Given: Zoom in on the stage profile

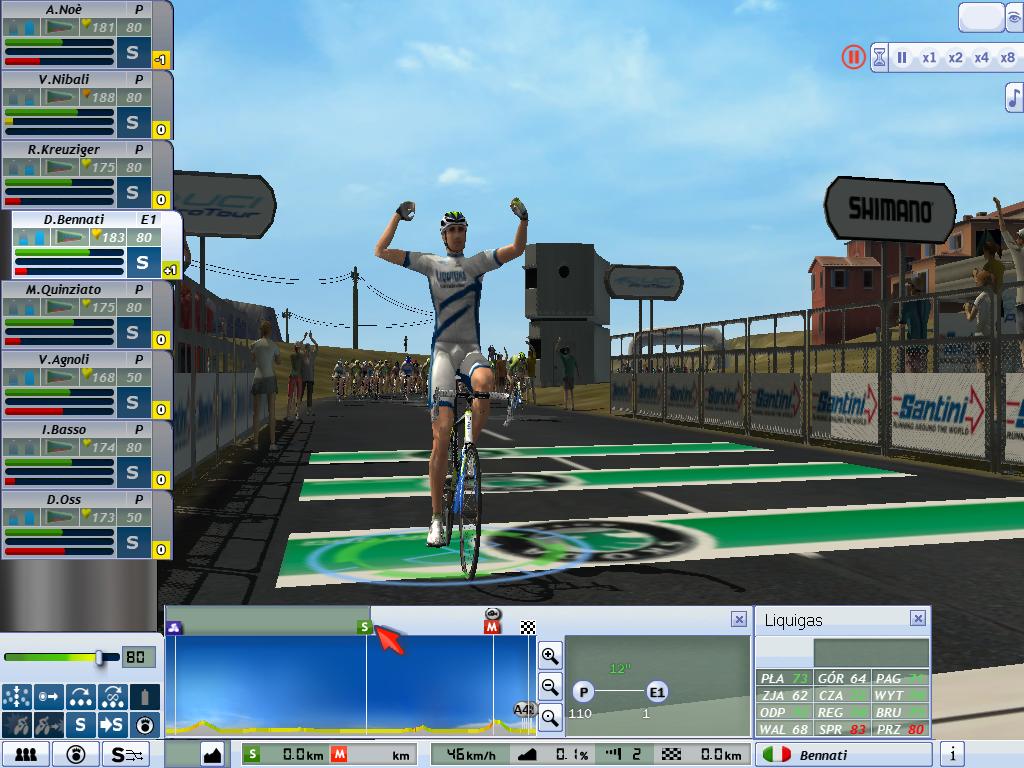Looking at the screenshot, I should (550, 656).
